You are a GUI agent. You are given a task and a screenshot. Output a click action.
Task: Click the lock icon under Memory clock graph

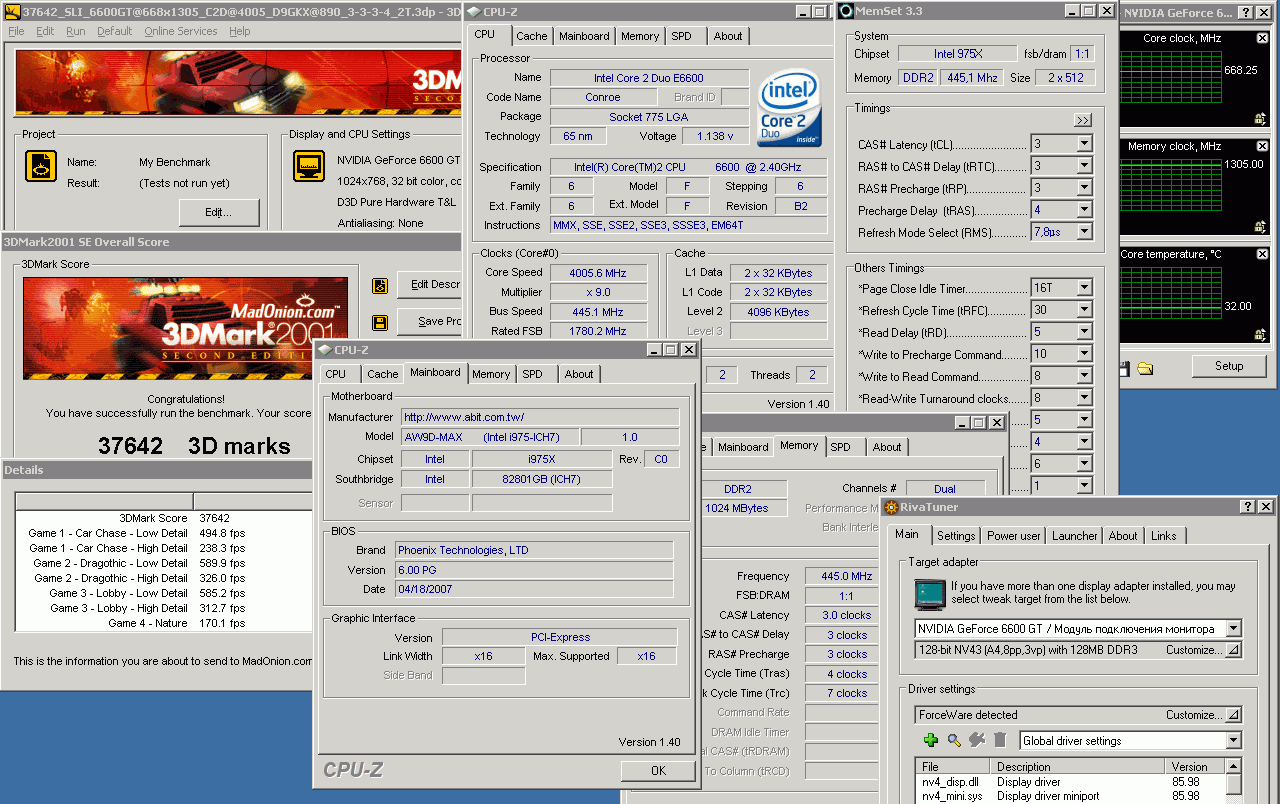[1260, 227]
